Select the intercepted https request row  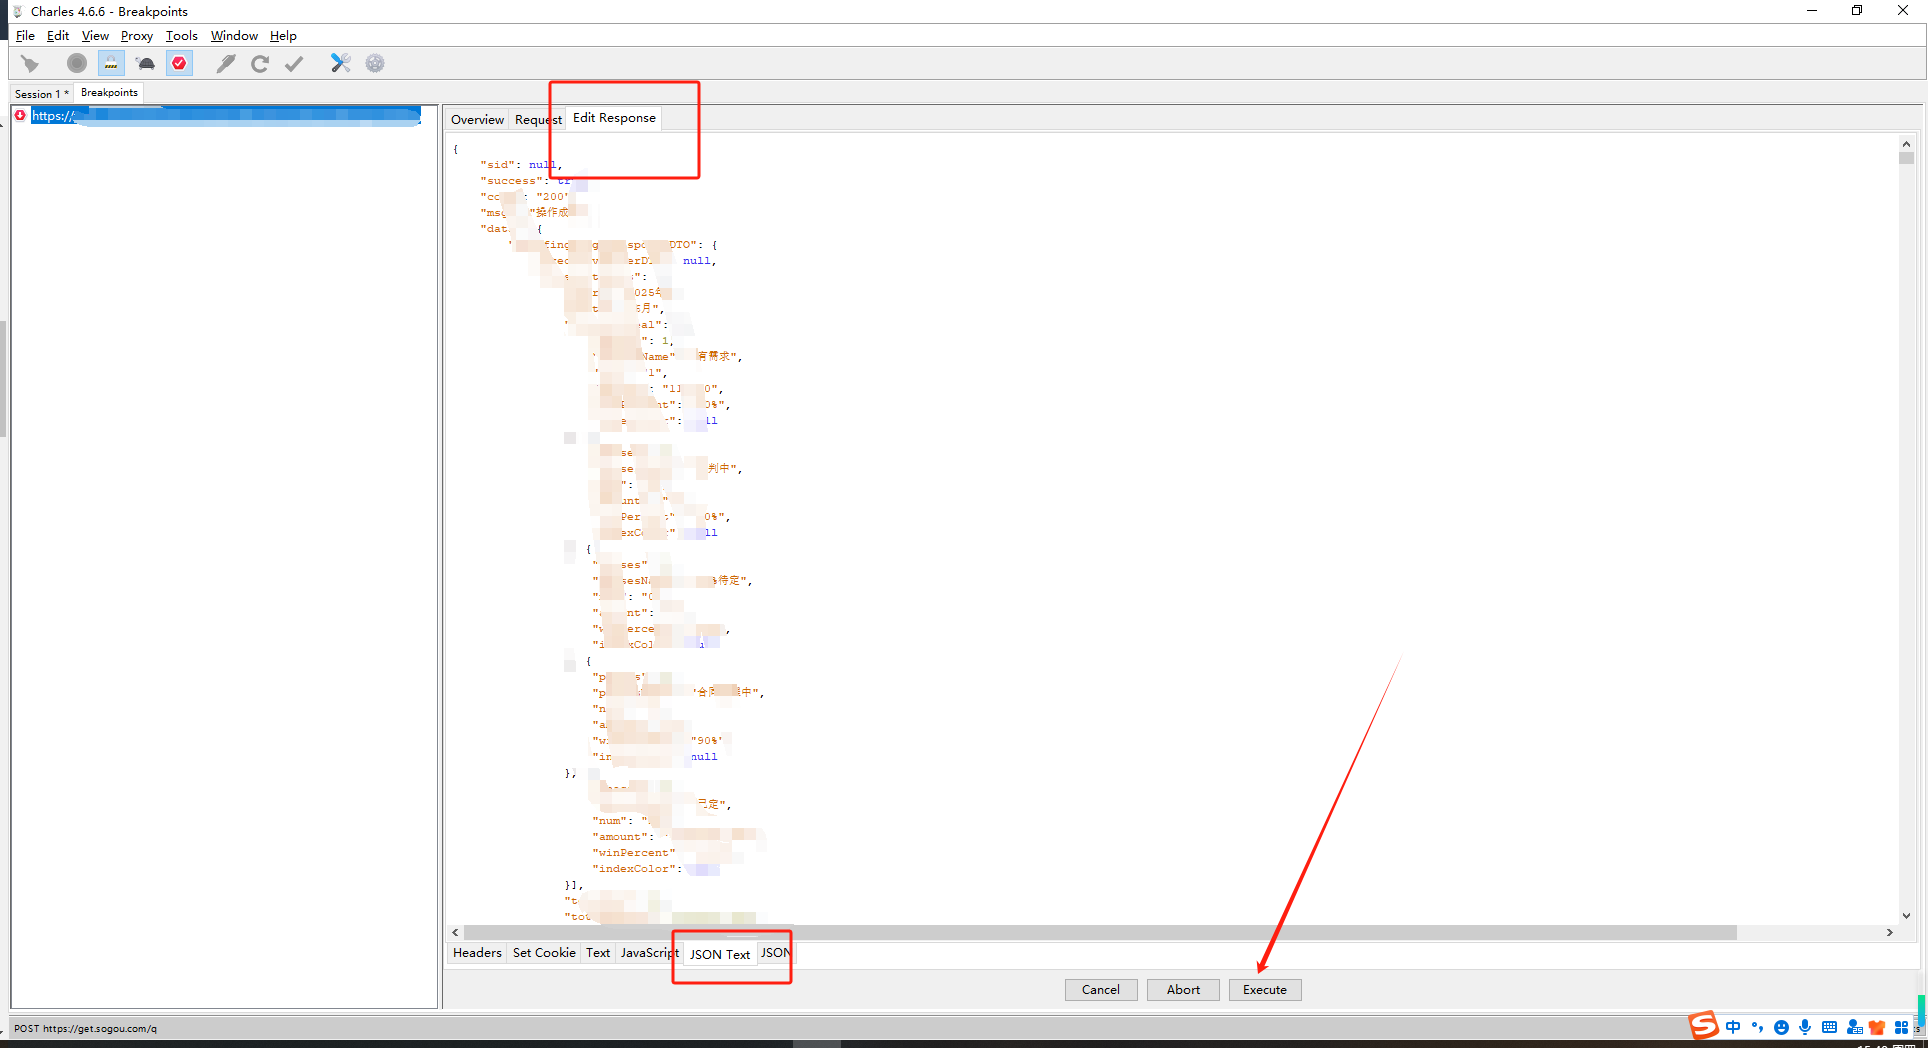[225, 116]
